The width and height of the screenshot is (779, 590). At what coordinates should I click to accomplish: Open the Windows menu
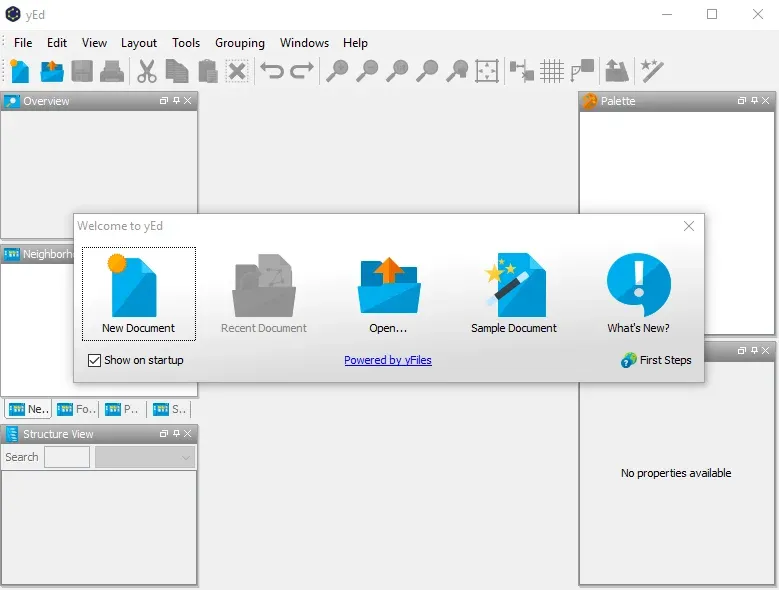(304, 43)
